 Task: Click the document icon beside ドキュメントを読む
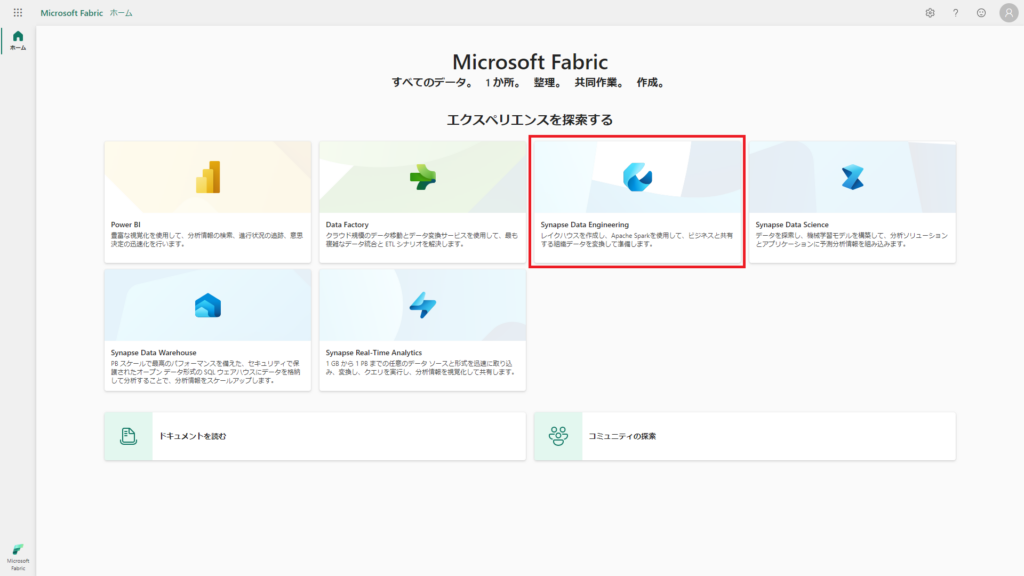128,436
